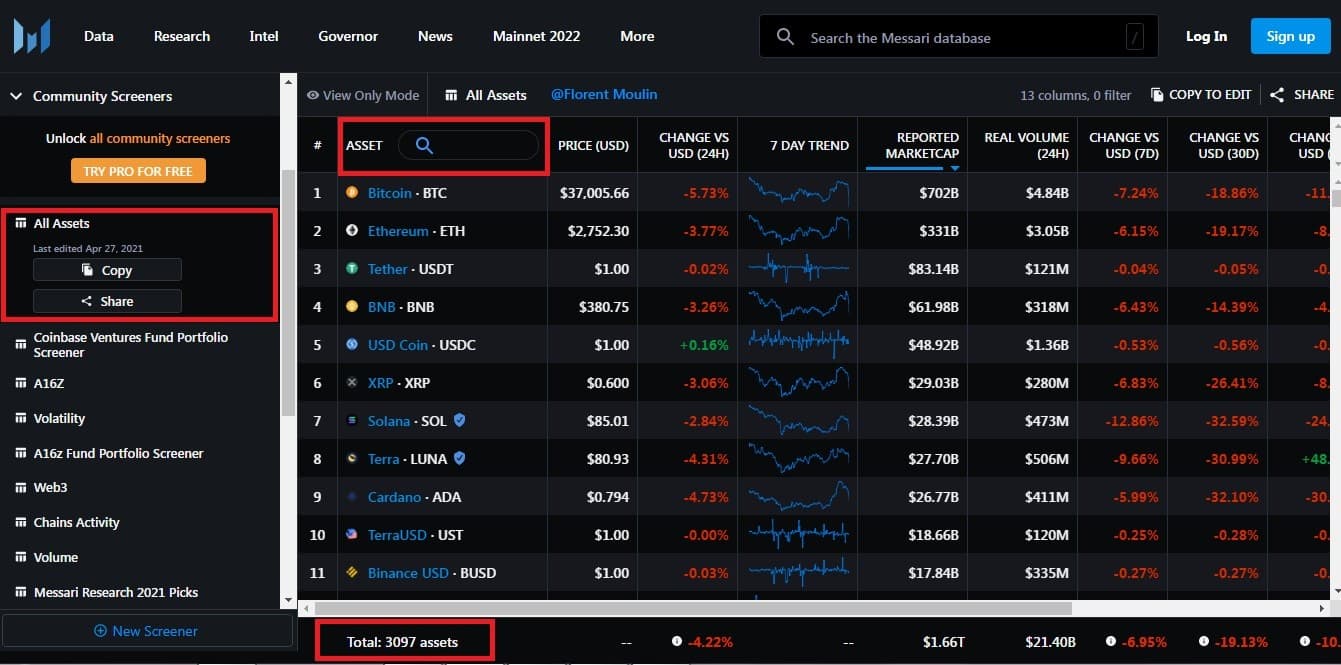Sort by the PRICE (USD) column header
The height and width of the screenshot is (665, 1341).
coord(593,145)
